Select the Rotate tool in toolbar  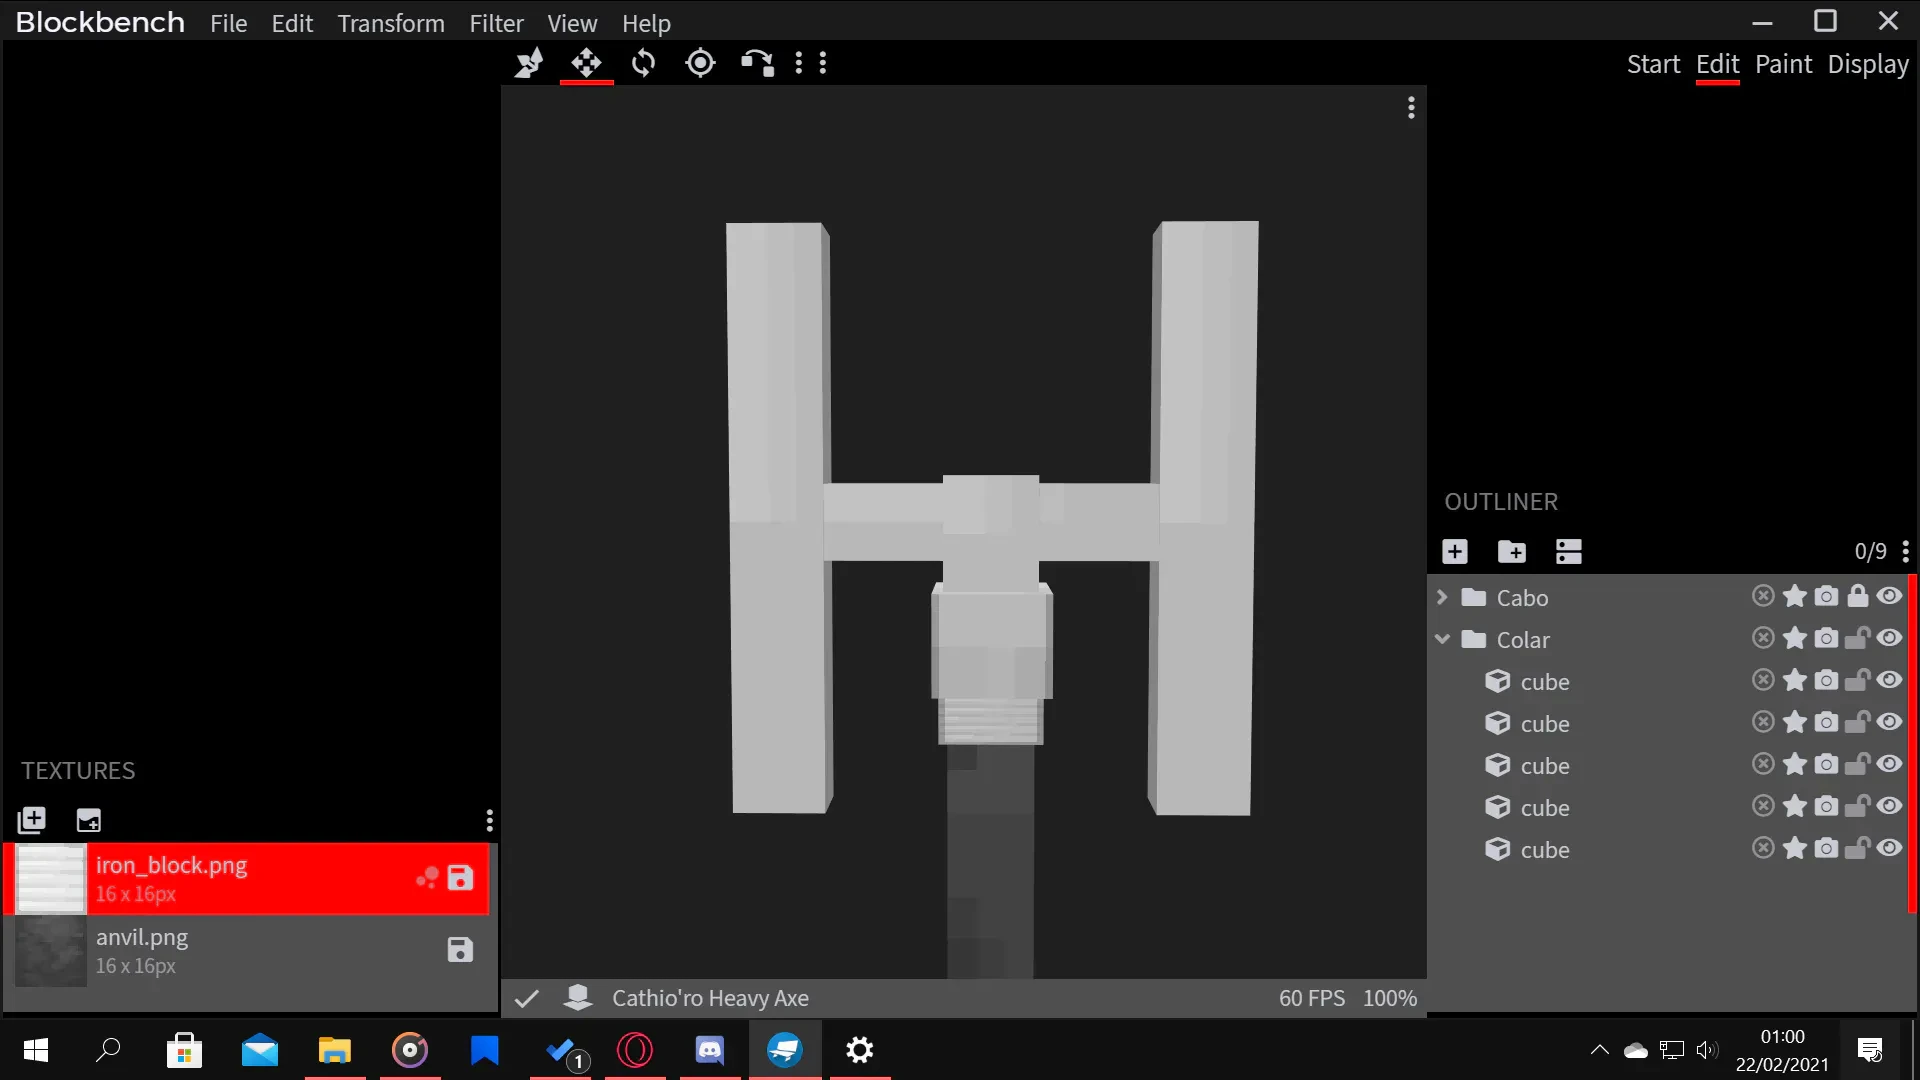click(644, 63)
